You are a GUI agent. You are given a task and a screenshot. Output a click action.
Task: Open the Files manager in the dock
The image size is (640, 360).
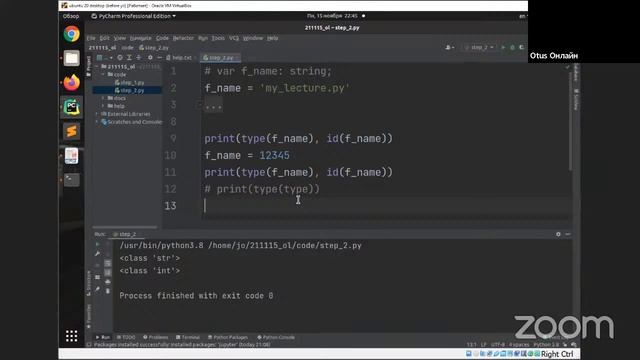tap(71, 58)
